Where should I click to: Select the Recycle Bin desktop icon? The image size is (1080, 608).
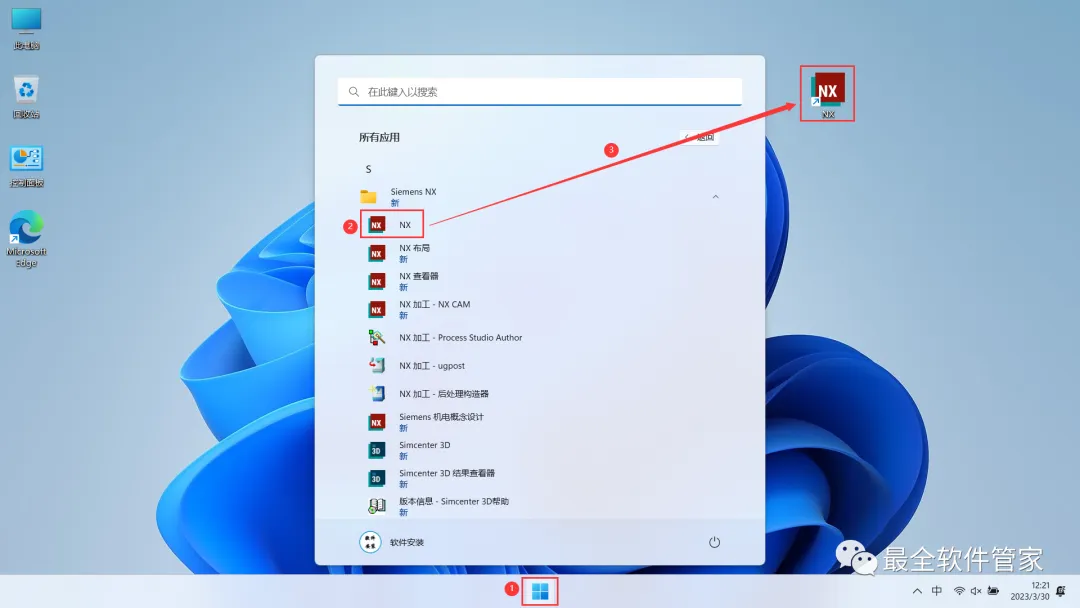tap(26, 97)
